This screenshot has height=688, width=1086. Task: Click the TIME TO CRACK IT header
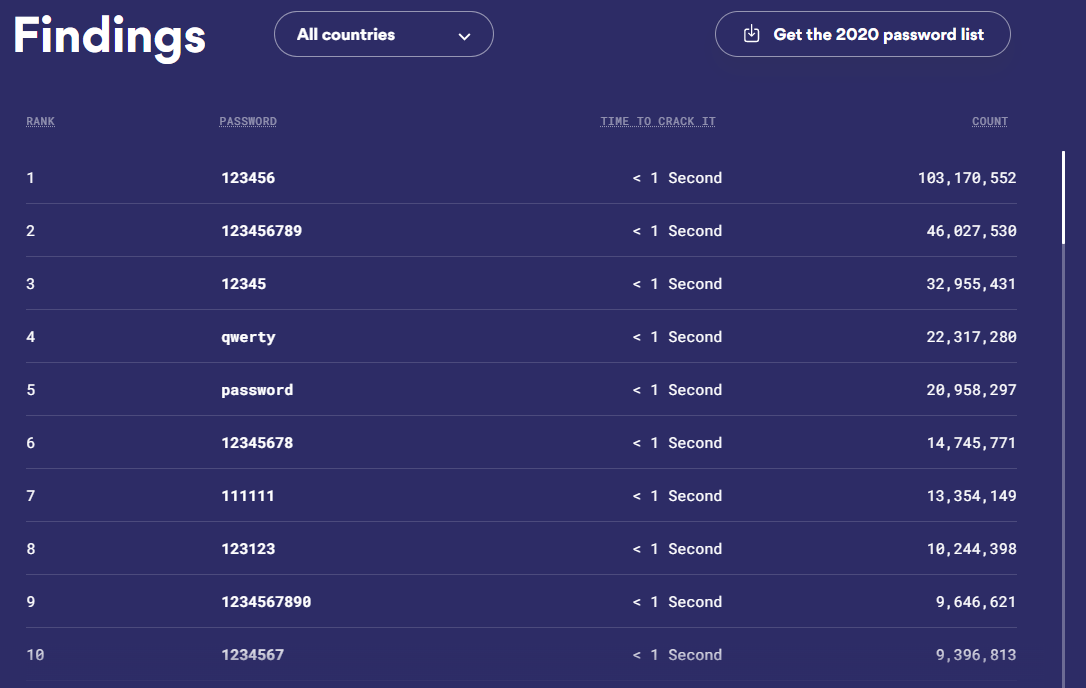658,122
